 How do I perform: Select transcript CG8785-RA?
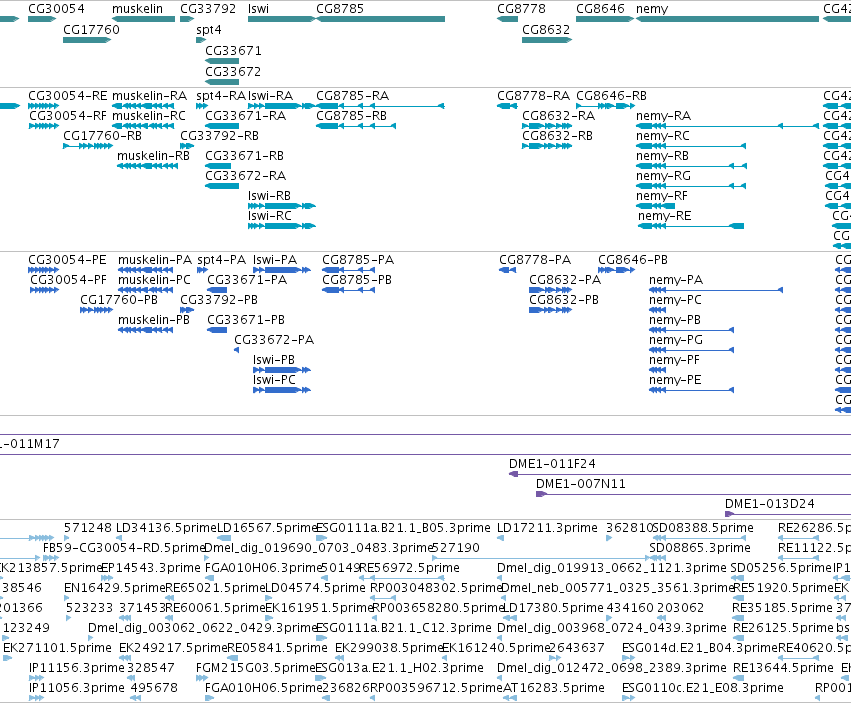(x=380, y=106)
